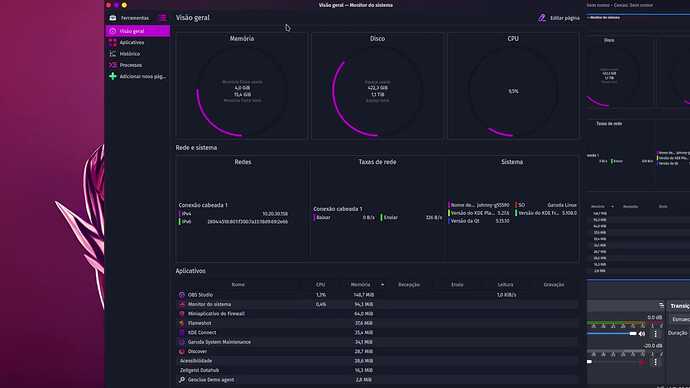Sort the table by Envio column
The height and width of the screenshot is (388, 690).
pyautogui.click(x=457, y=285)
